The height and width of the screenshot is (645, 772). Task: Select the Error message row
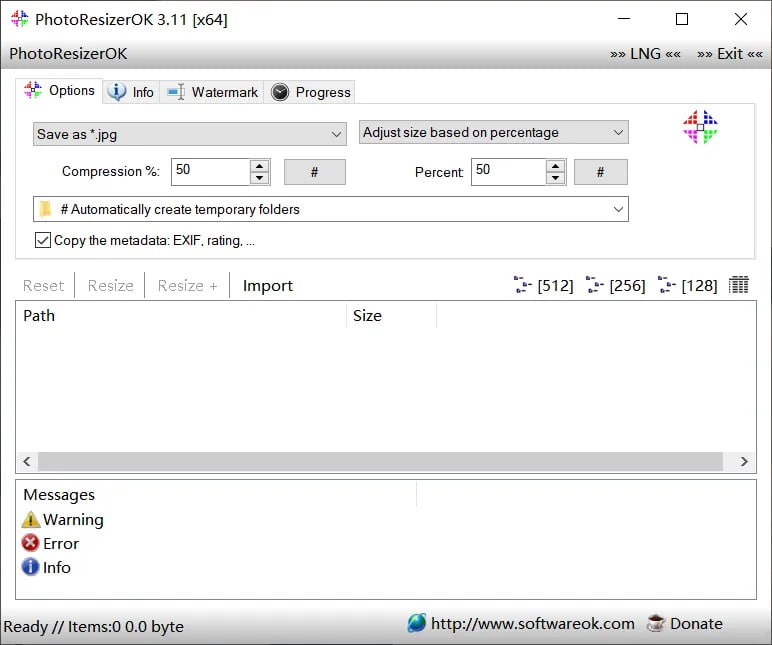click(50, 544)
